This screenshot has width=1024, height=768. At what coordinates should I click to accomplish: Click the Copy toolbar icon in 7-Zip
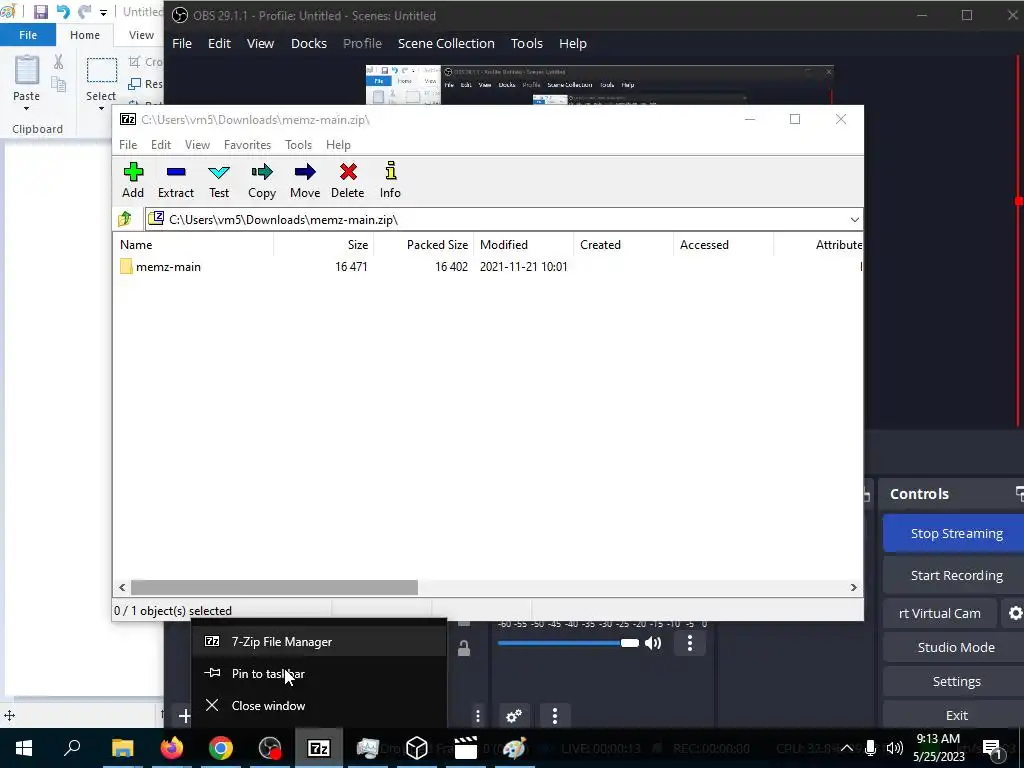(x=262, y=172)
